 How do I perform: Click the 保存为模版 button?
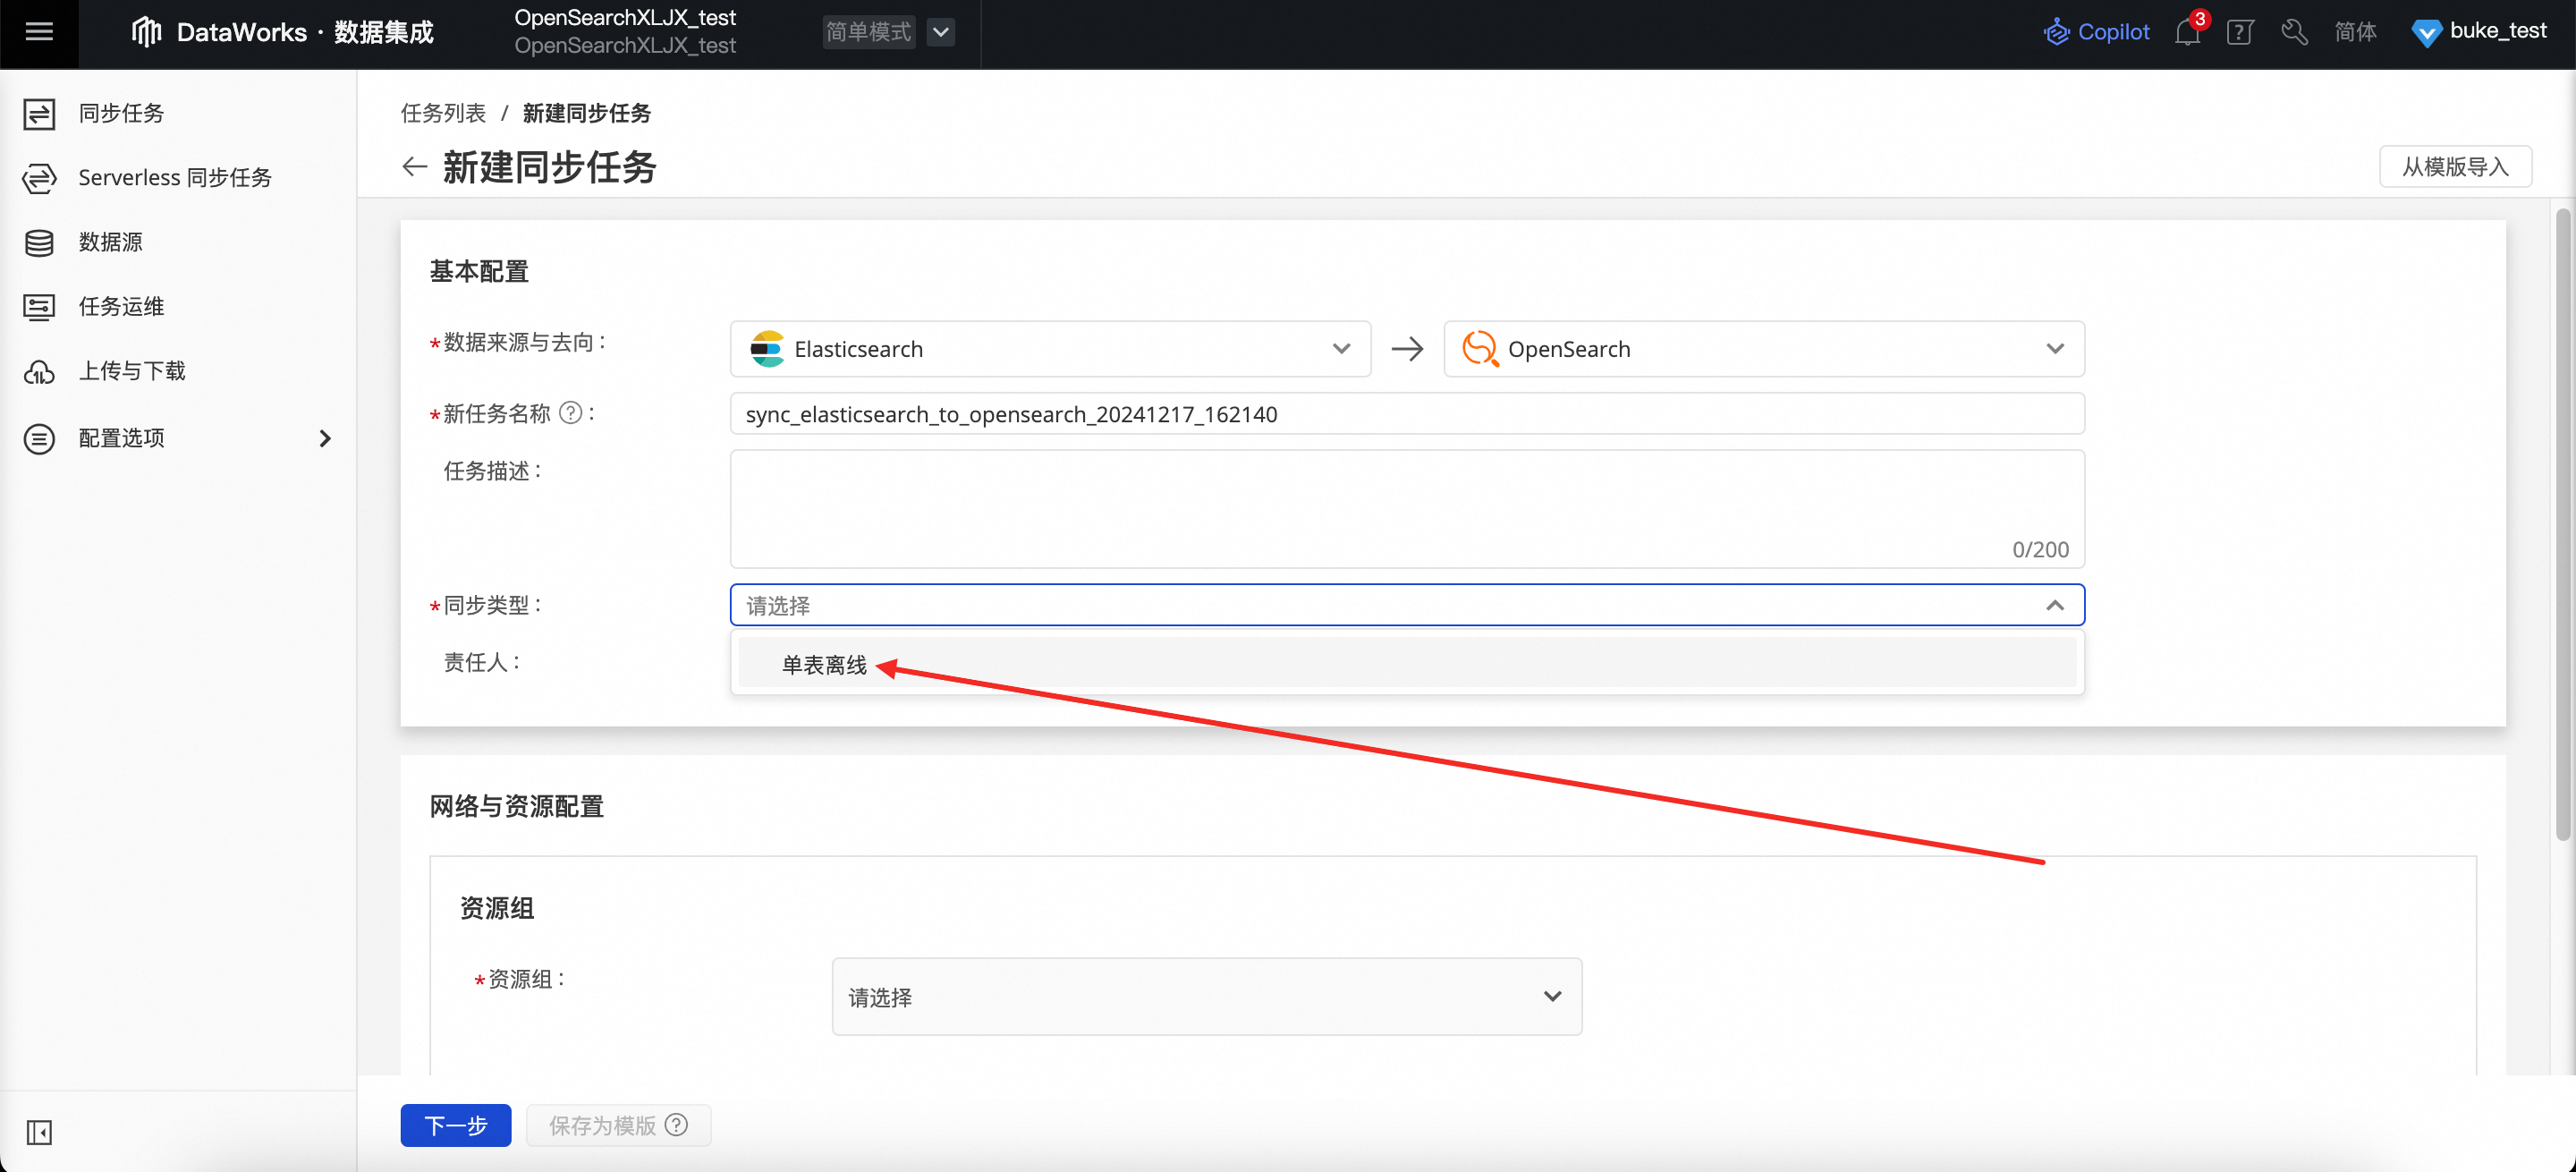[618, 1125]
